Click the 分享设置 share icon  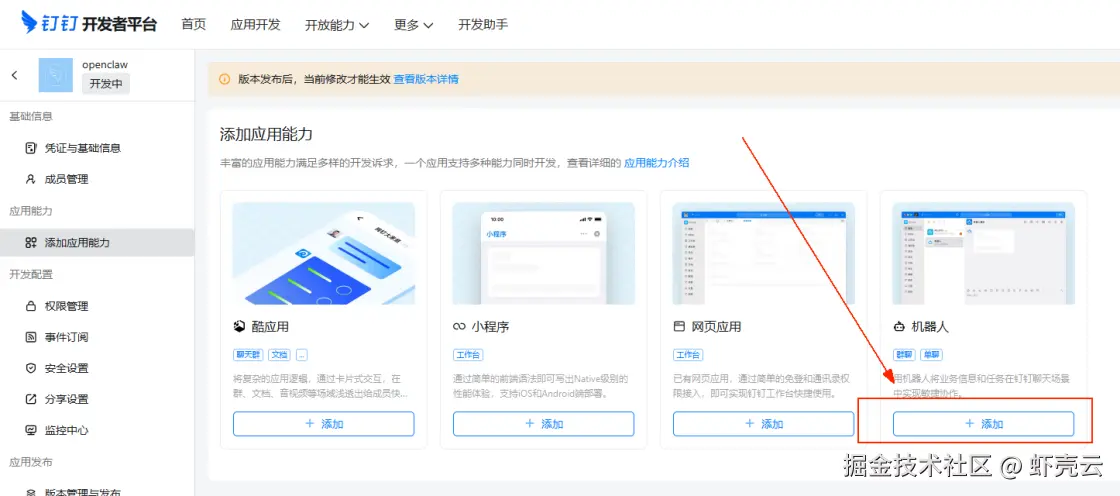pyautogui.click(x=31, y=399)
